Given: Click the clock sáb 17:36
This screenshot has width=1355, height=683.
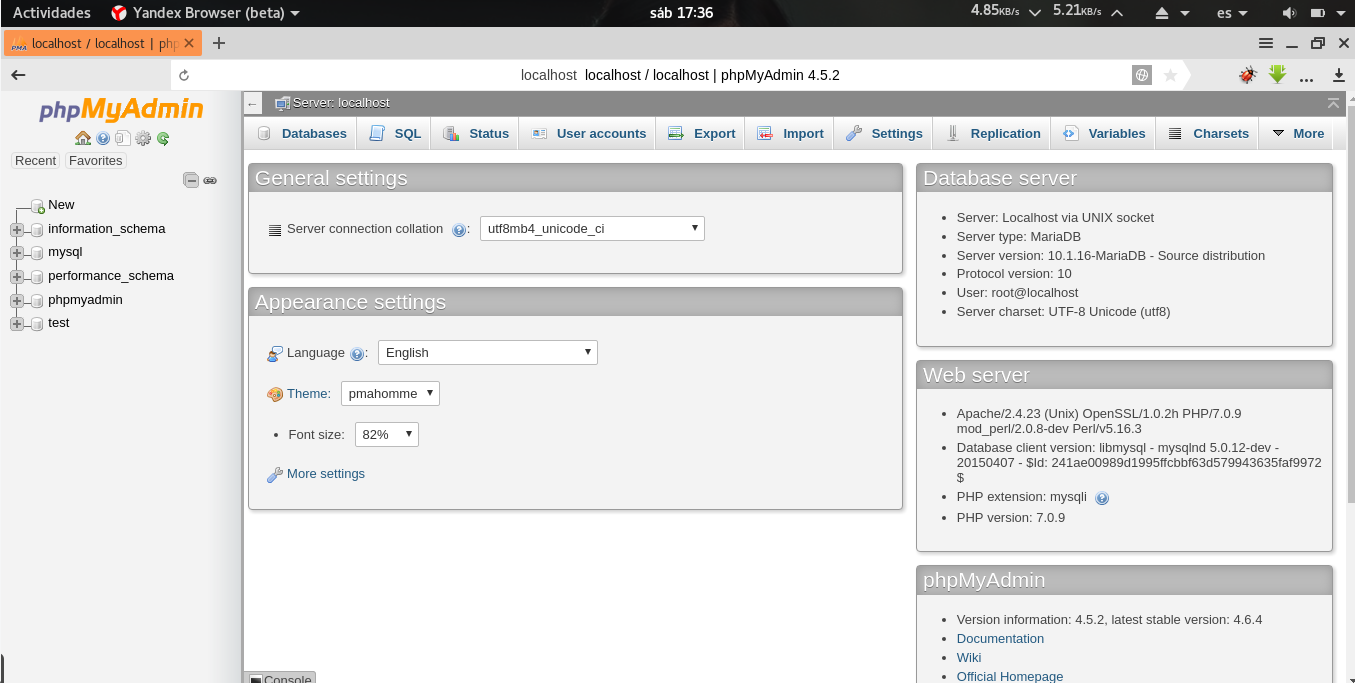Looking at the screenshot, I should (x=680, y=13).
